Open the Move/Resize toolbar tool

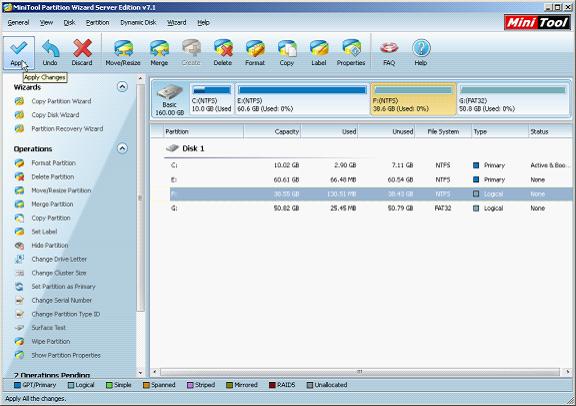click(123, 52)
